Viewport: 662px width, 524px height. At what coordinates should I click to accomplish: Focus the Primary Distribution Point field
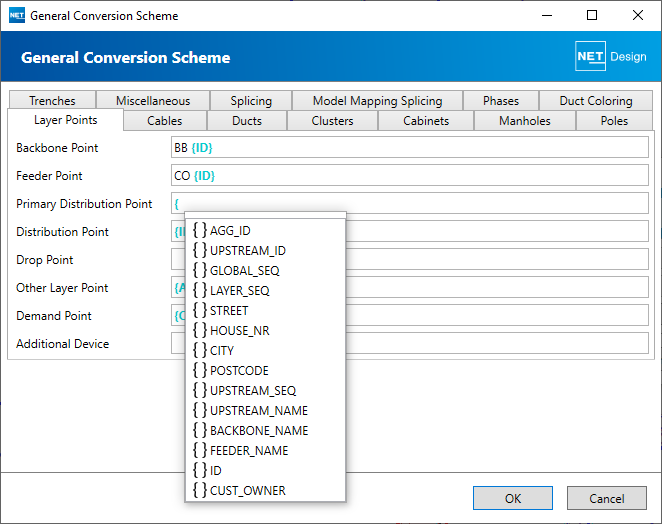410,203
